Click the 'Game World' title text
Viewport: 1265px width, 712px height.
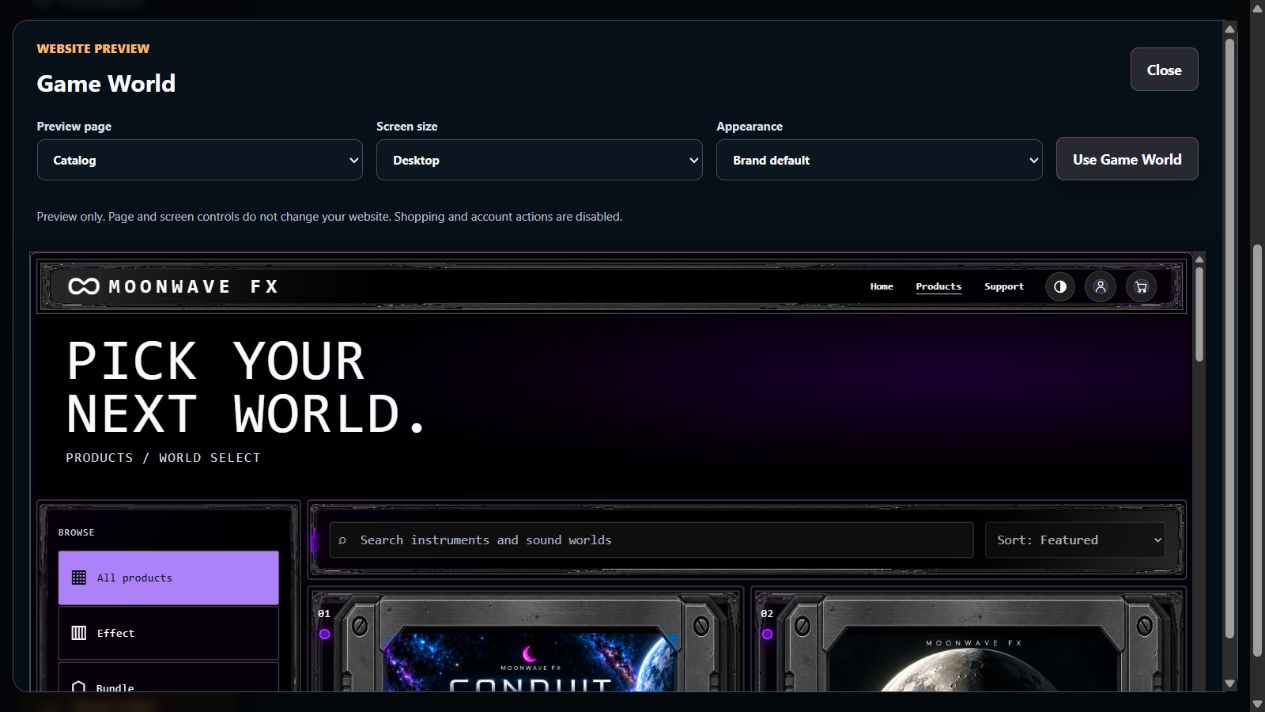pyautogui.click(x=106, y=84)
